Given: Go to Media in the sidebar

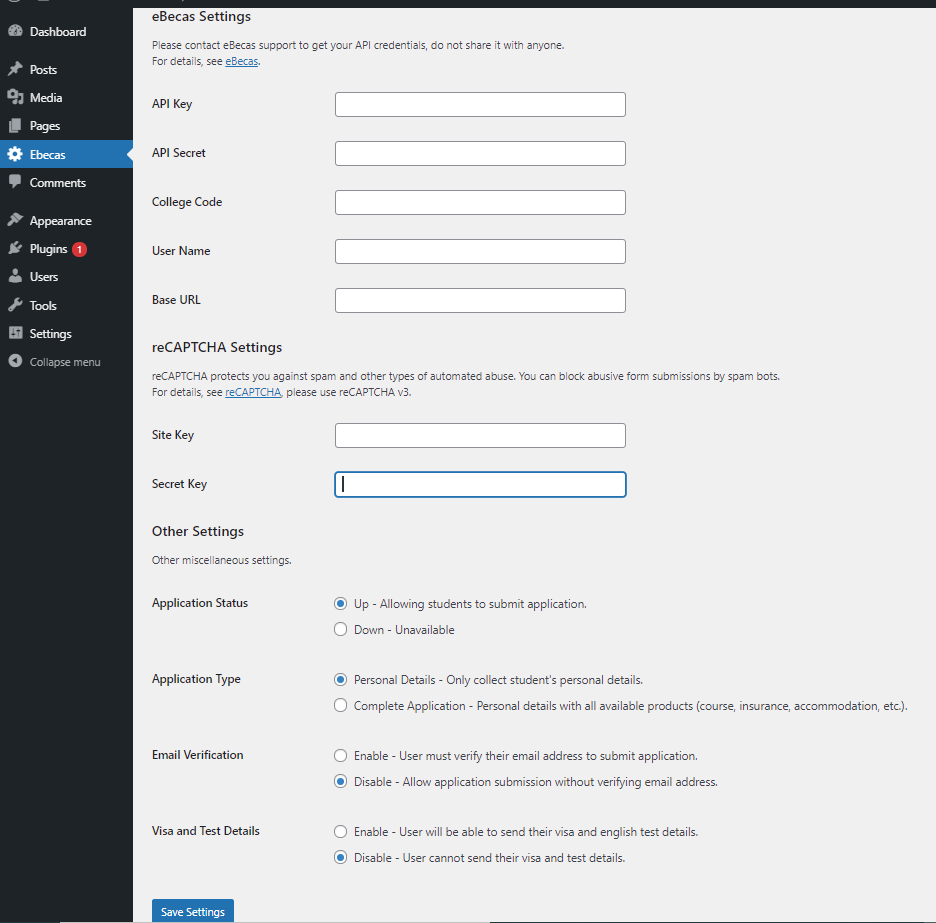Looking at the screenshot, I should click(46, 98).
